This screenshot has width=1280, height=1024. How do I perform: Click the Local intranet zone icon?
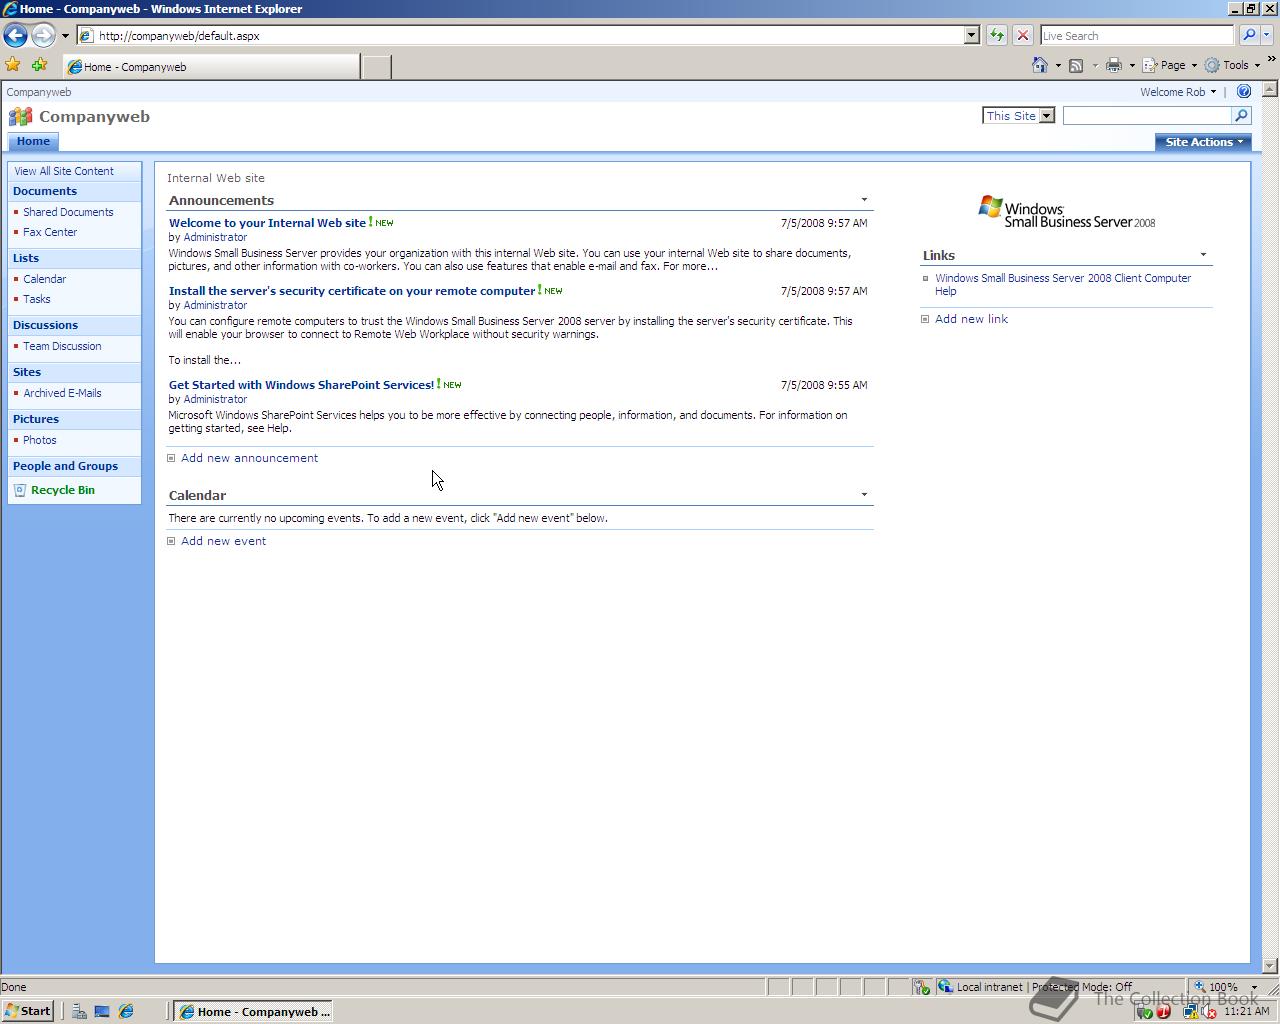(x=945, y=987)
